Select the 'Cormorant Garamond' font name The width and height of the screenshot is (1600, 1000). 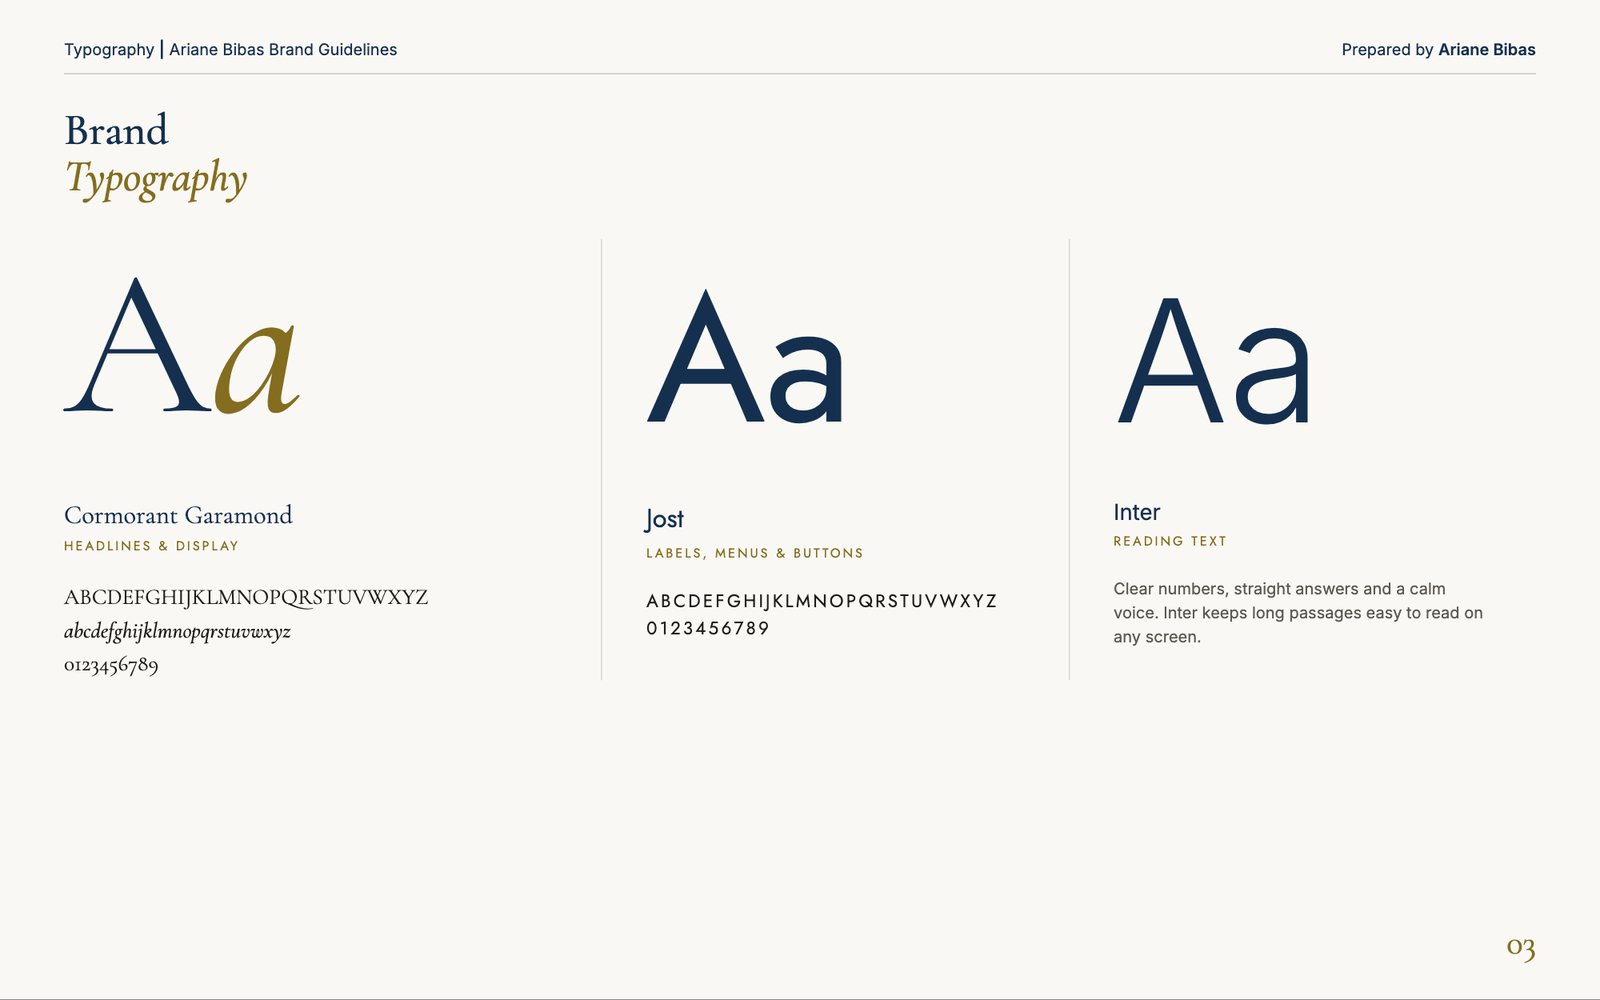pyautogui.click(x=178, y=515)
